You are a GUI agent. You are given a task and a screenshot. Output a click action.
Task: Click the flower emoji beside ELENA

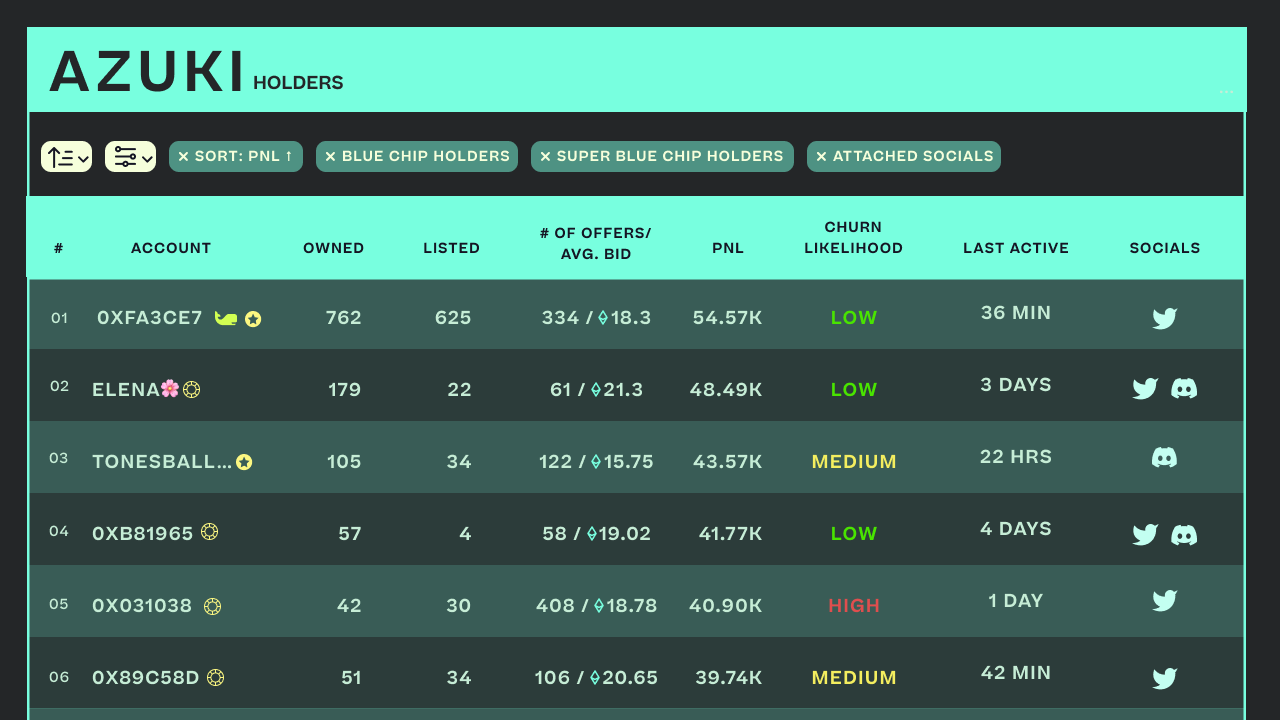(x=170, y=388)
